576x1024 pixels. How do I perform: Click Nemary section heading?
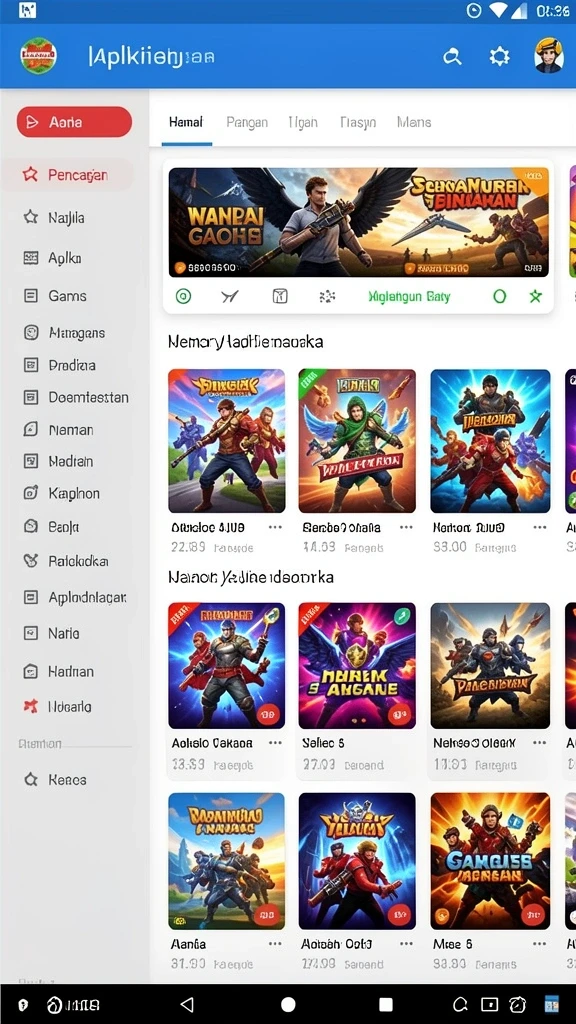point(246,342)
